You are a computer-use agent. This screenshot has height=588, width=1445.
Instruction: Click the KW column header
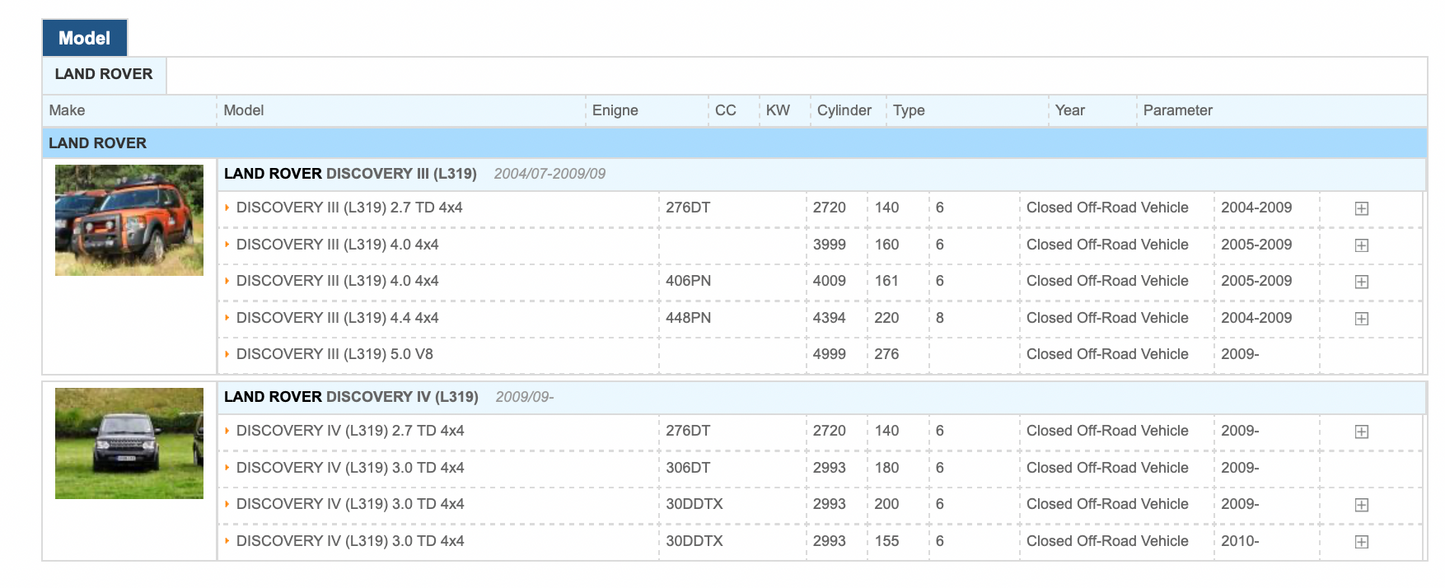778,110
